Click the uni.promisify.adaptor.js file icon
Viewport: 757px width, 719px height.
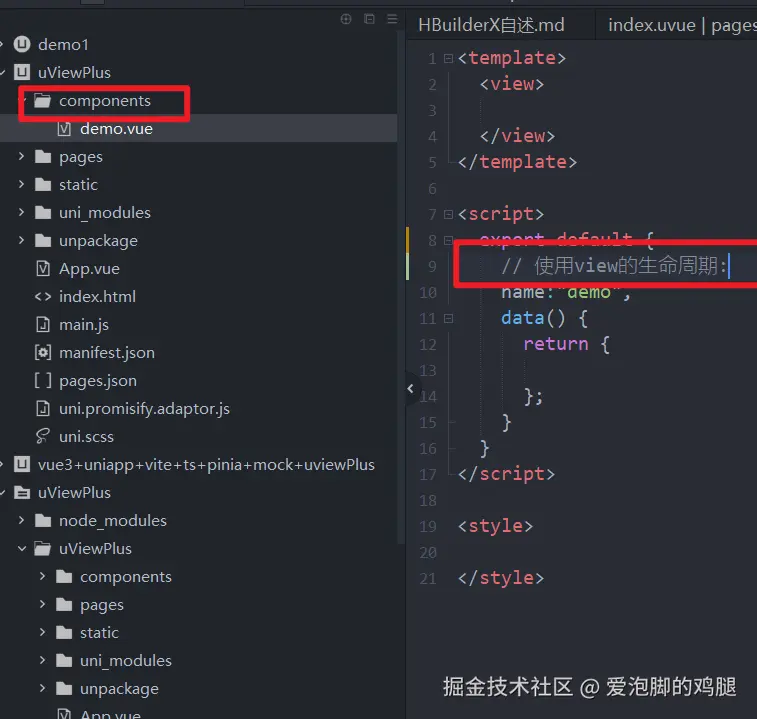point(43,409)
